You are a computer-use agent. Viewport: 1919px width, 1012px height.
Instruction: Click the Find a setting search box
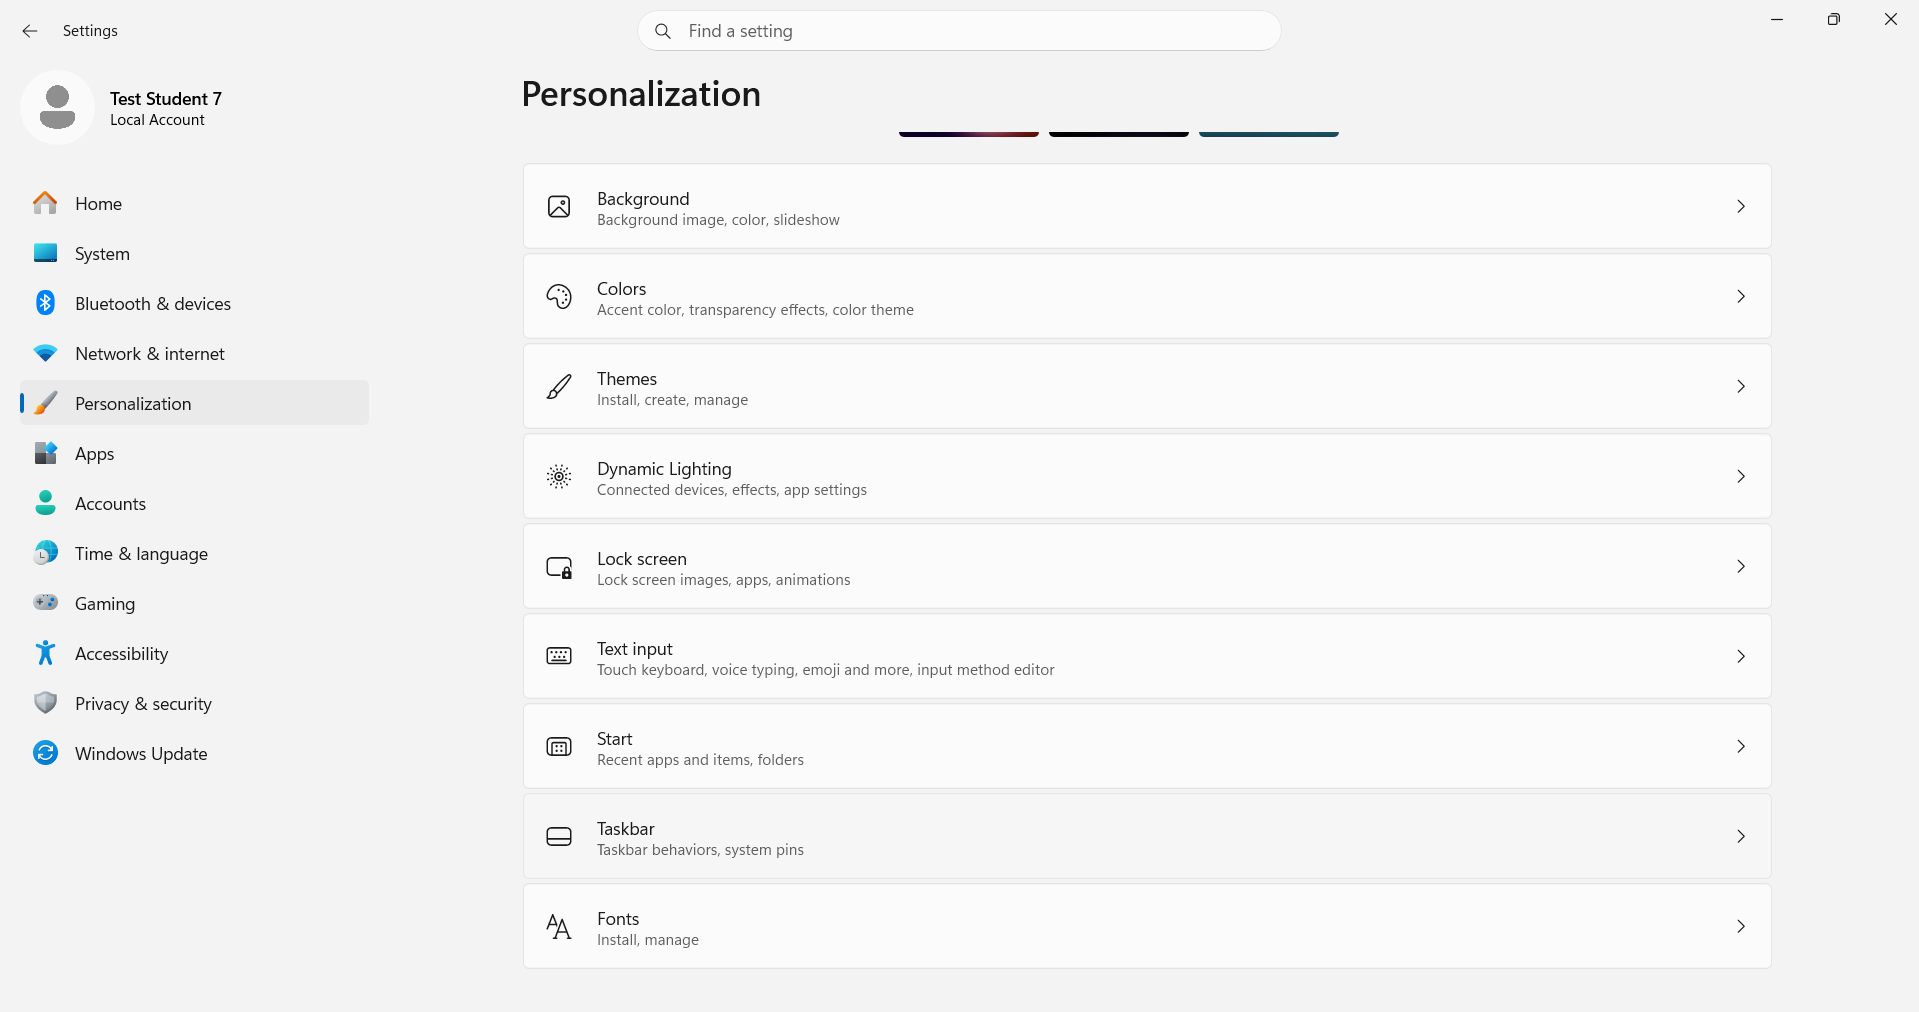tap(959, 31)
